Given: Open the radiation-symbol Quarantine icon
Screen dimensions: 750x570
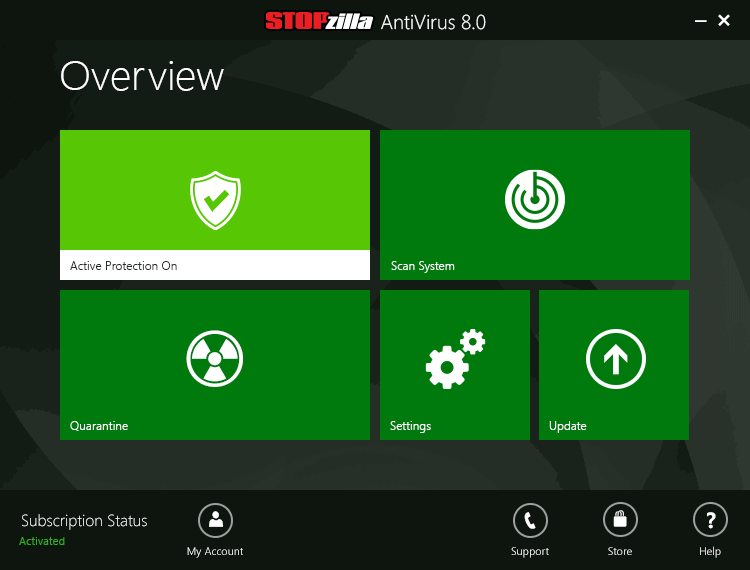Looking at the screenshot, I should [x=215, y=359].
